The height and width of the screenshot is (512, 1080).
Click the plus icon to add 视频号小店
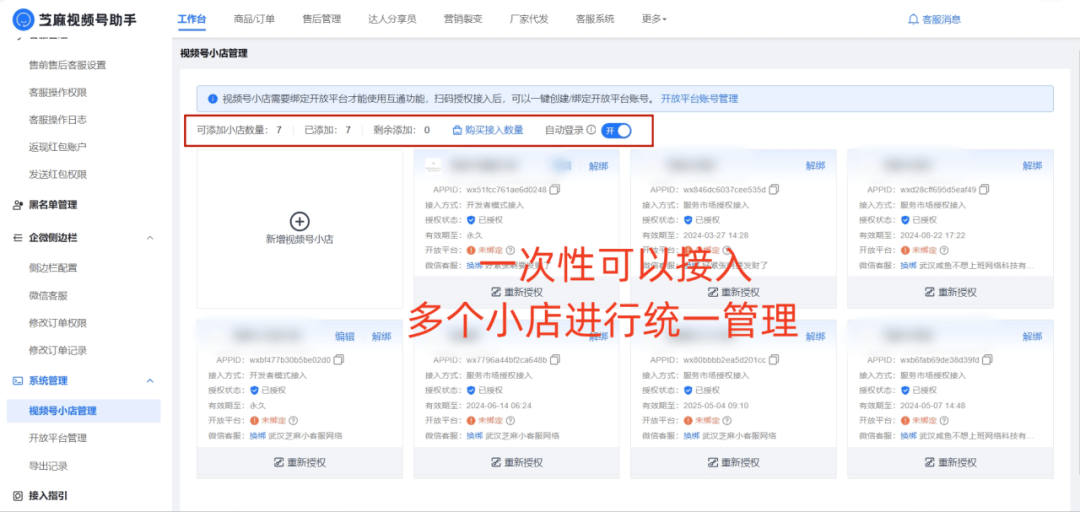point(299,221)
